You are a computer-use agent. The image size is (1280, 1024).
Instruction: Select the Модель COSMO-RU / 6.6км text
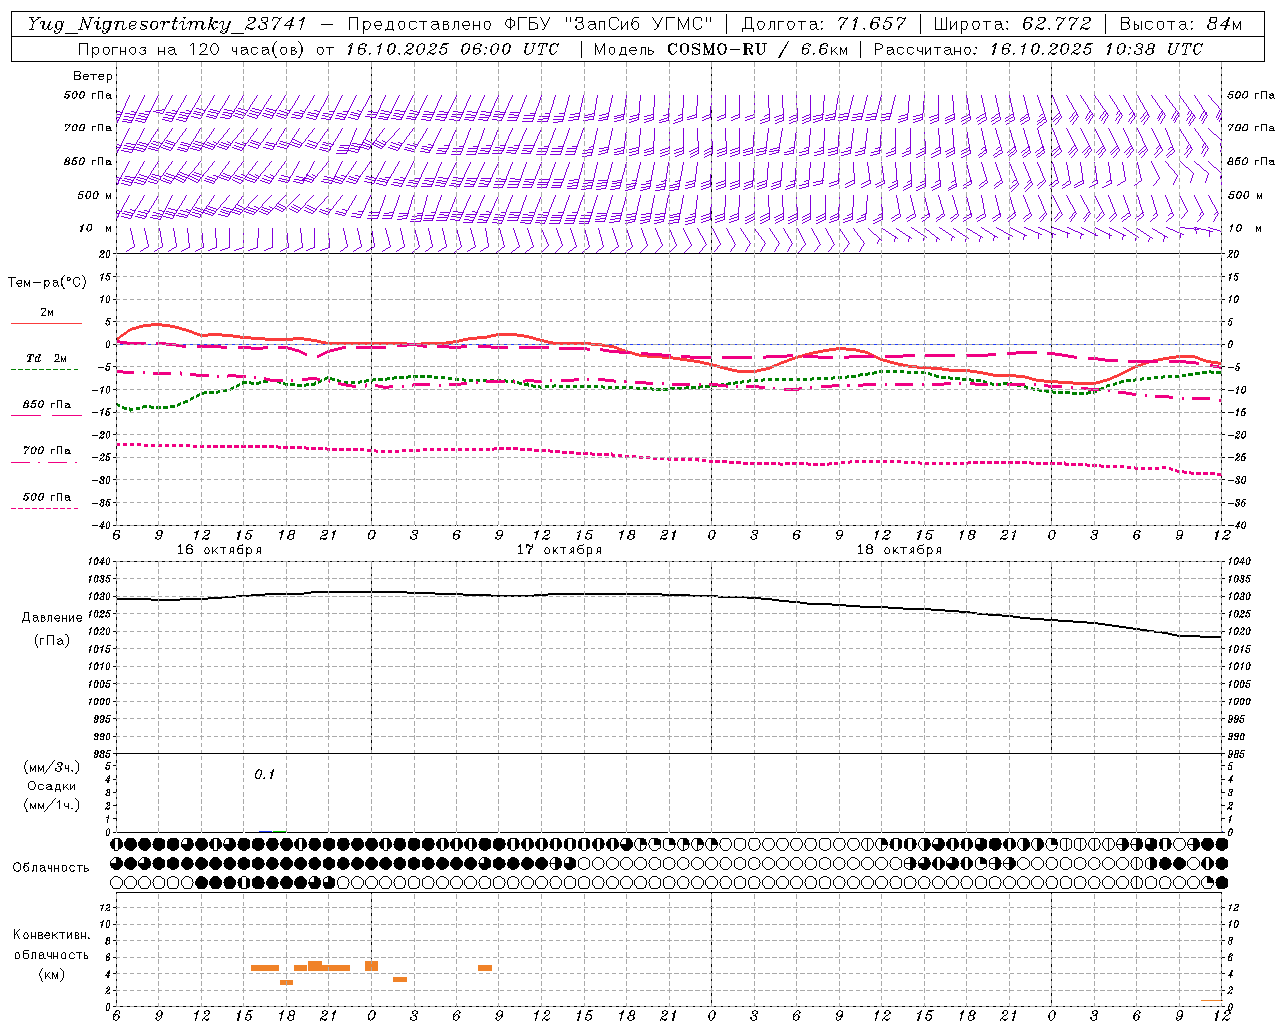pos(720,49)
